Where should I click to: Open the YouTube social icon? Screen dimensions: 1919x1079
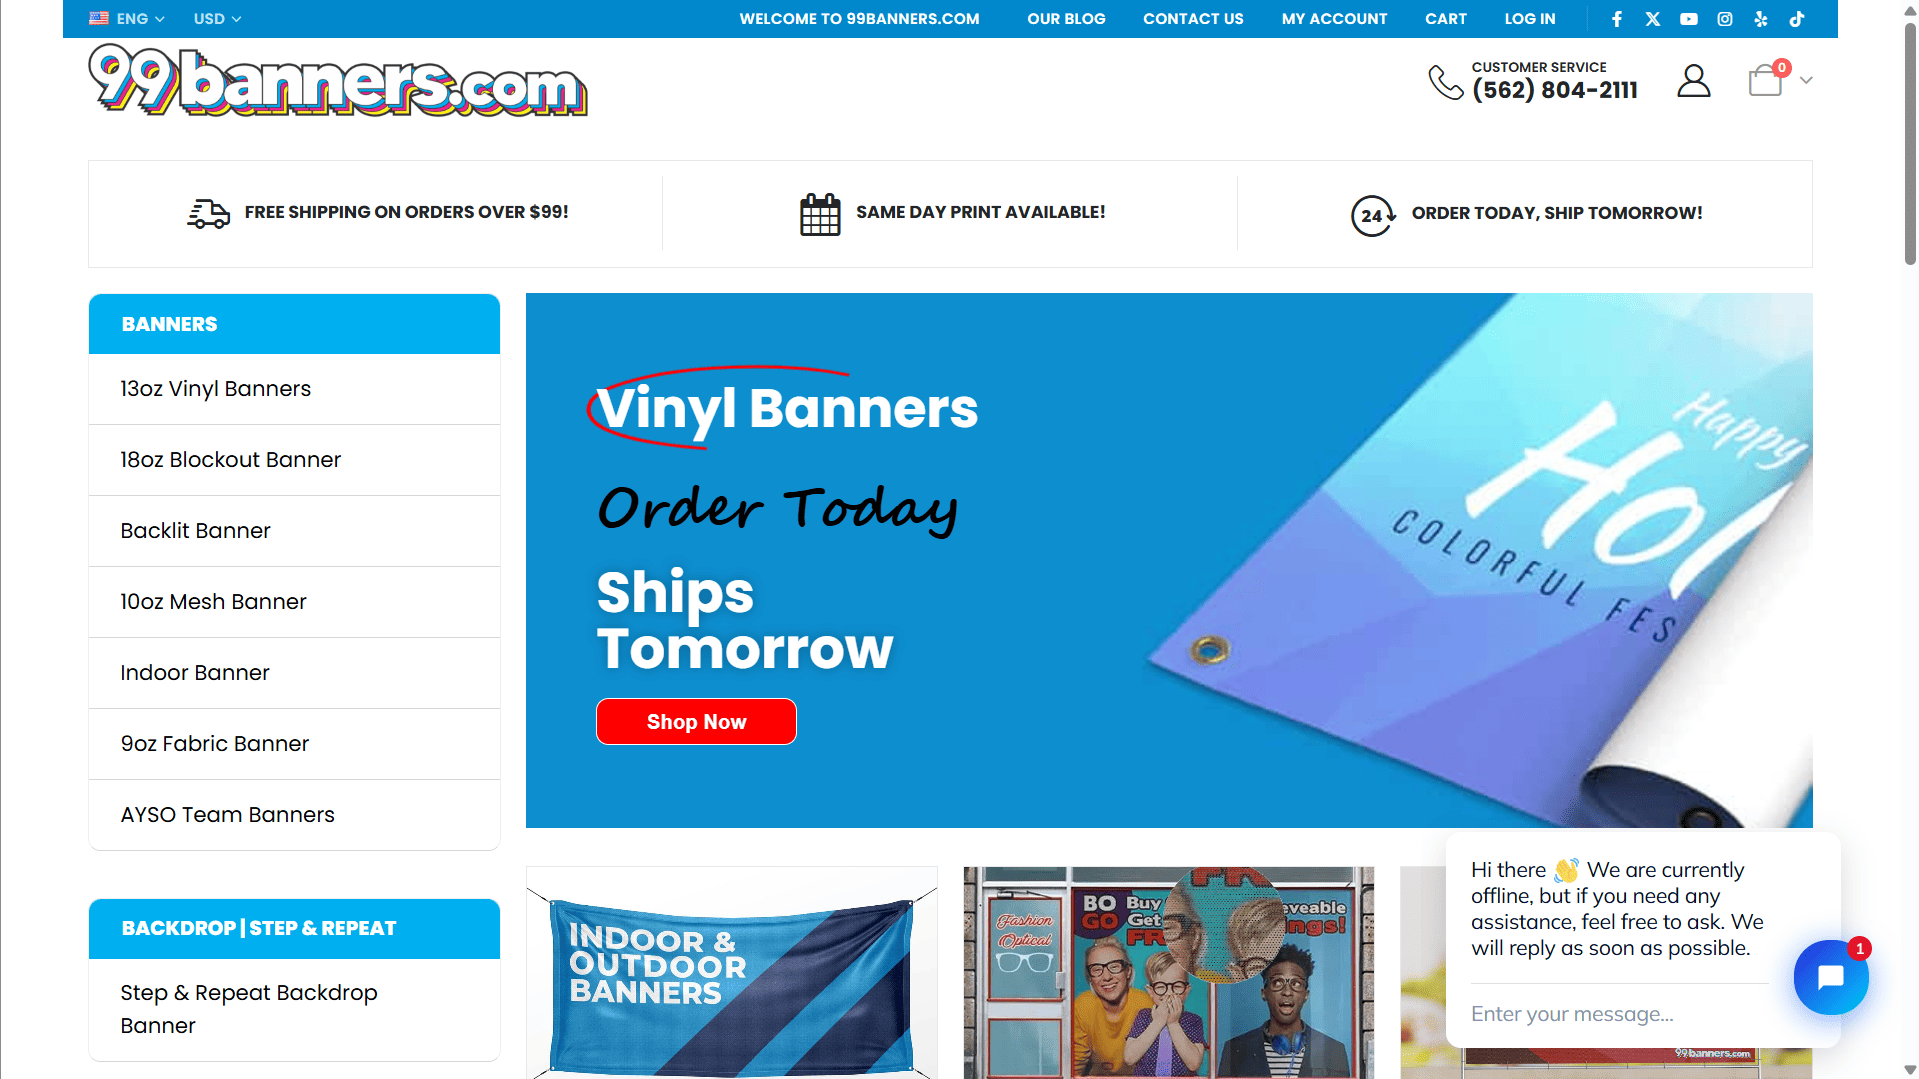(1689, 19)
